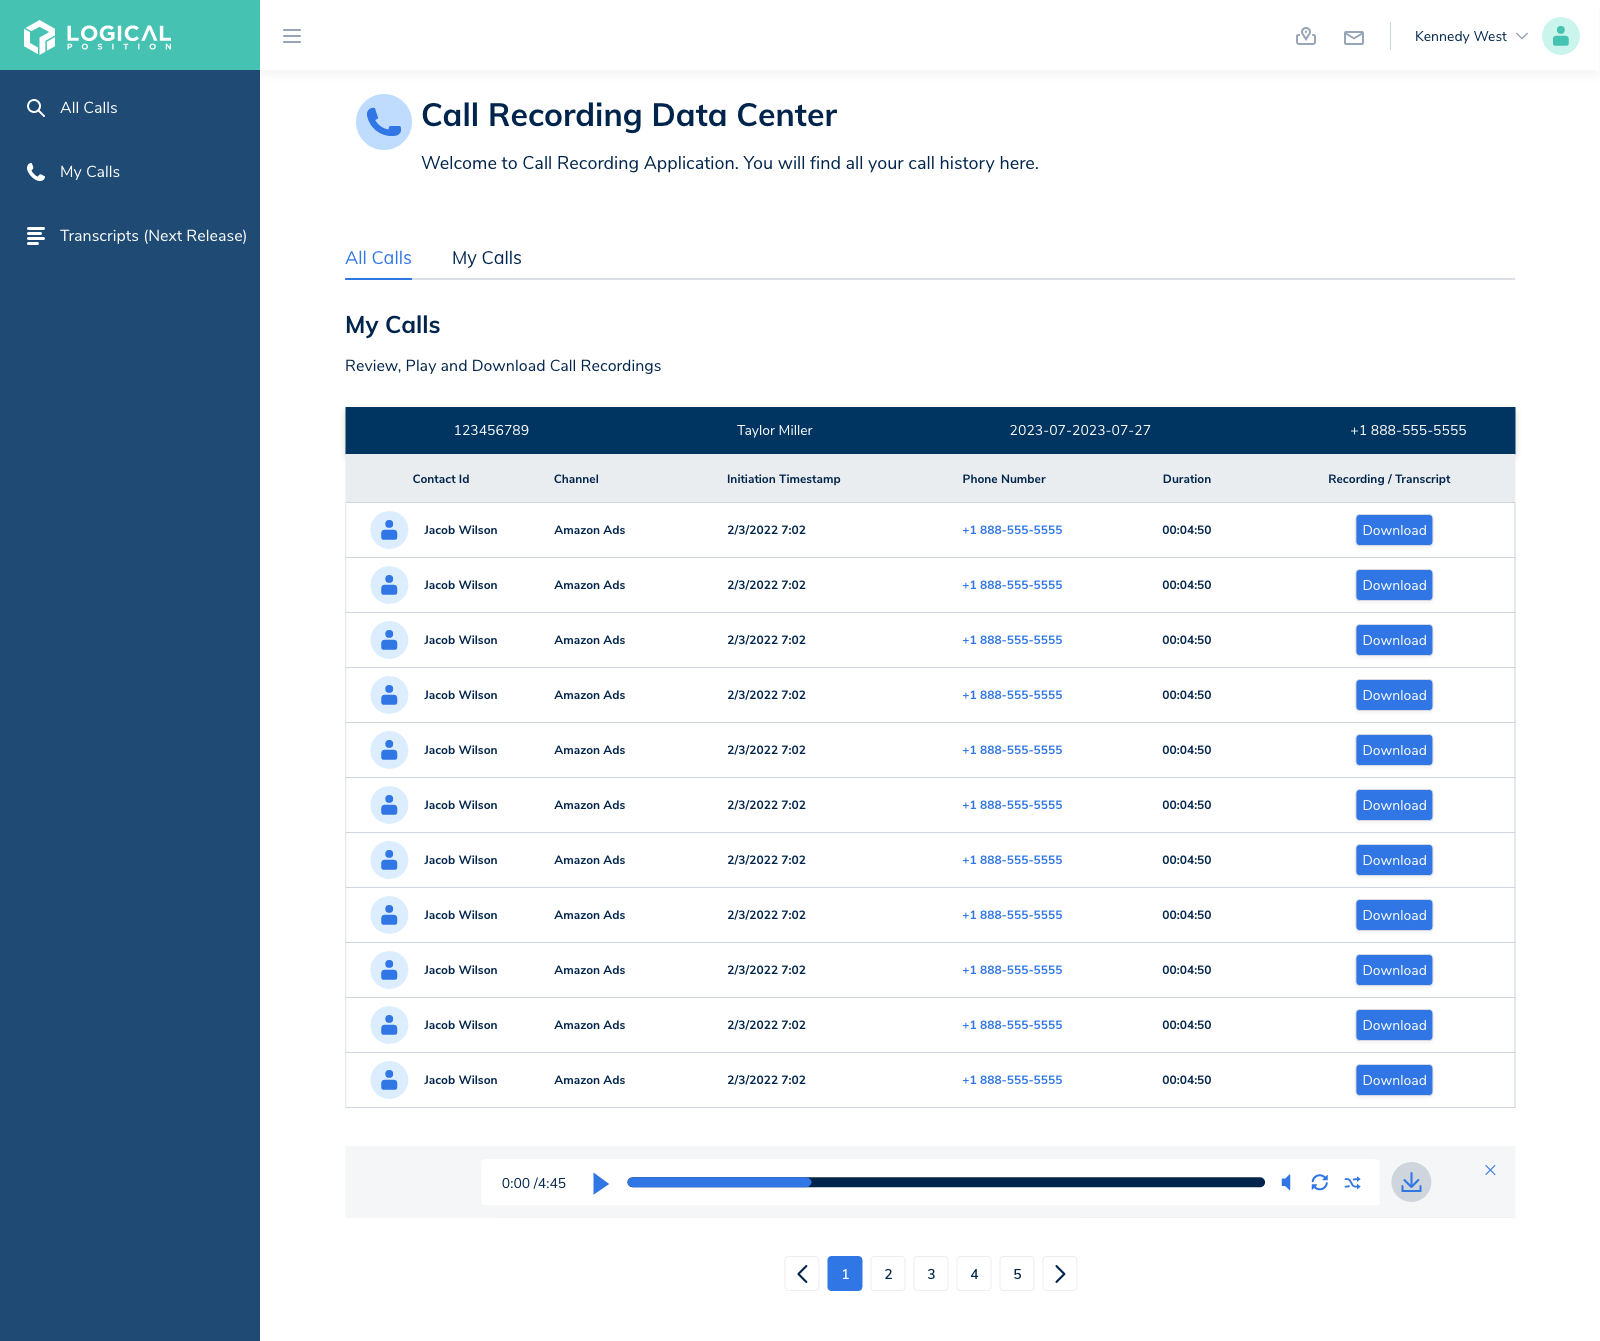This screenshot has width=1600, height=1341.
Task: Select page 3 in the pagination
Action: coord(931,1274)
